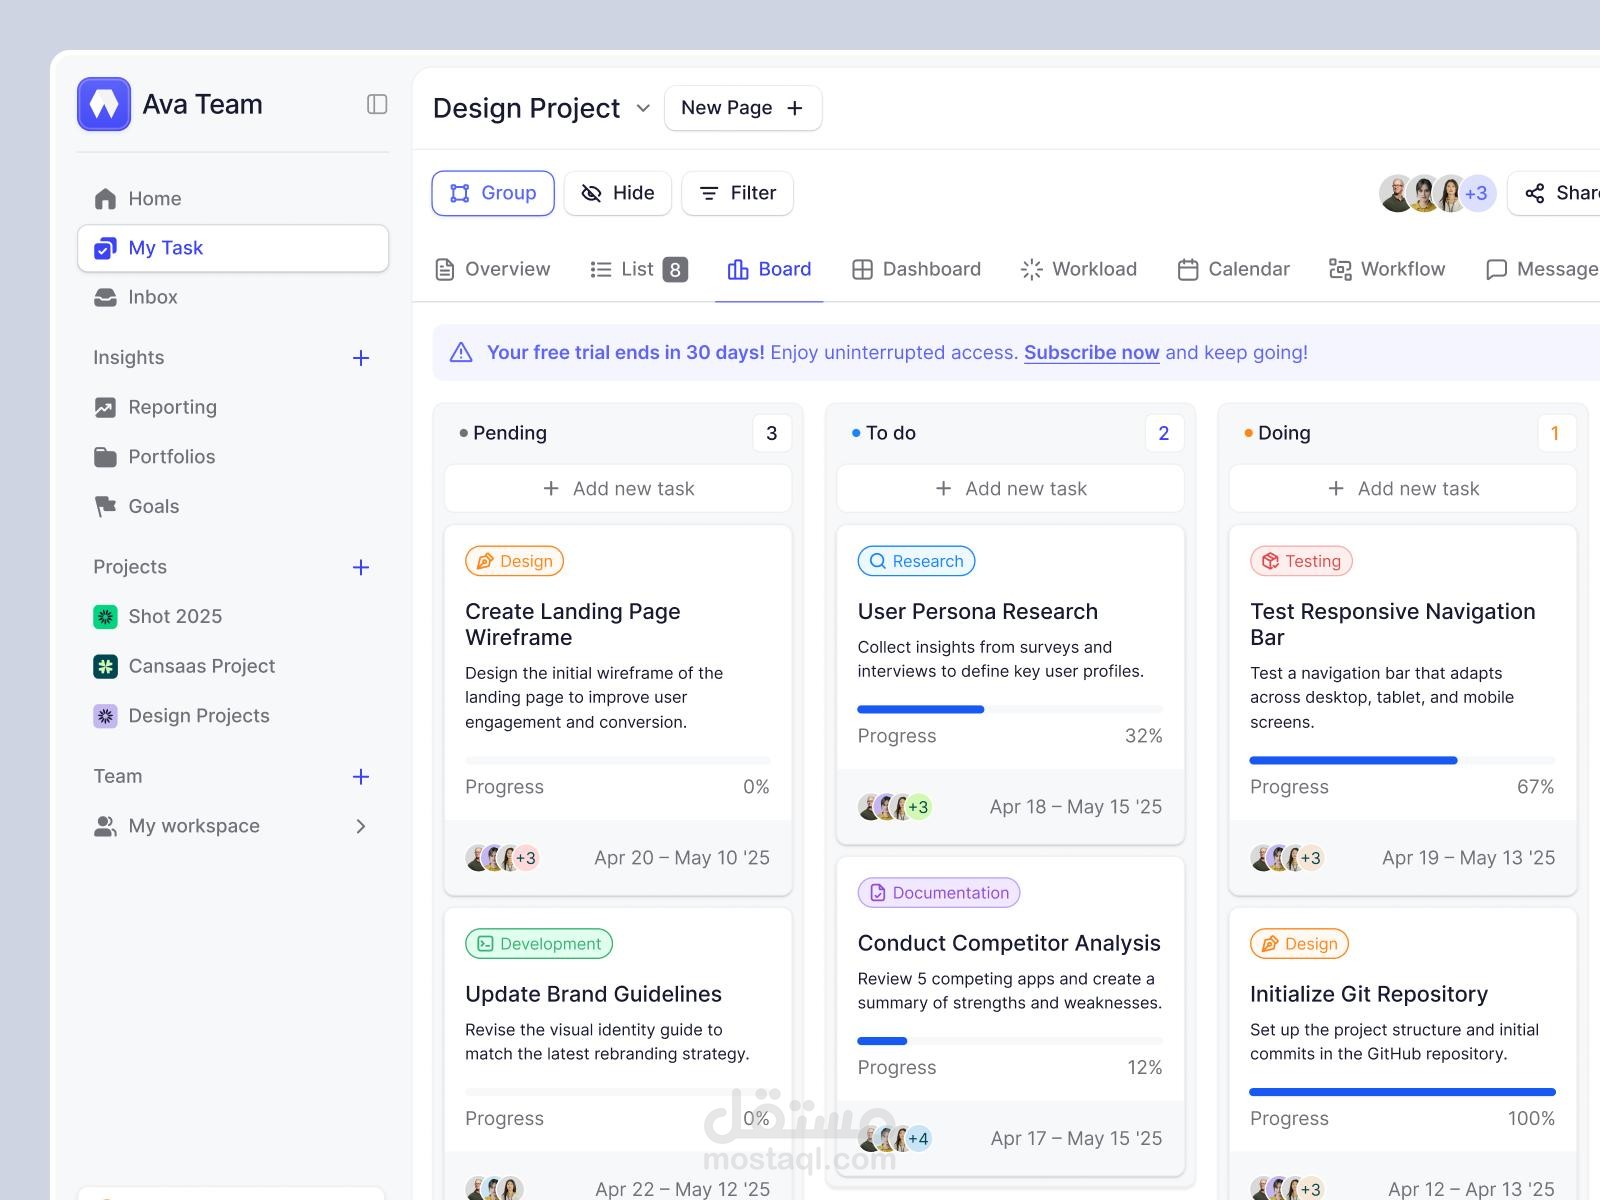1600x1200 pixels.
Task: Switch to the List tab
Action: (639, 269)
